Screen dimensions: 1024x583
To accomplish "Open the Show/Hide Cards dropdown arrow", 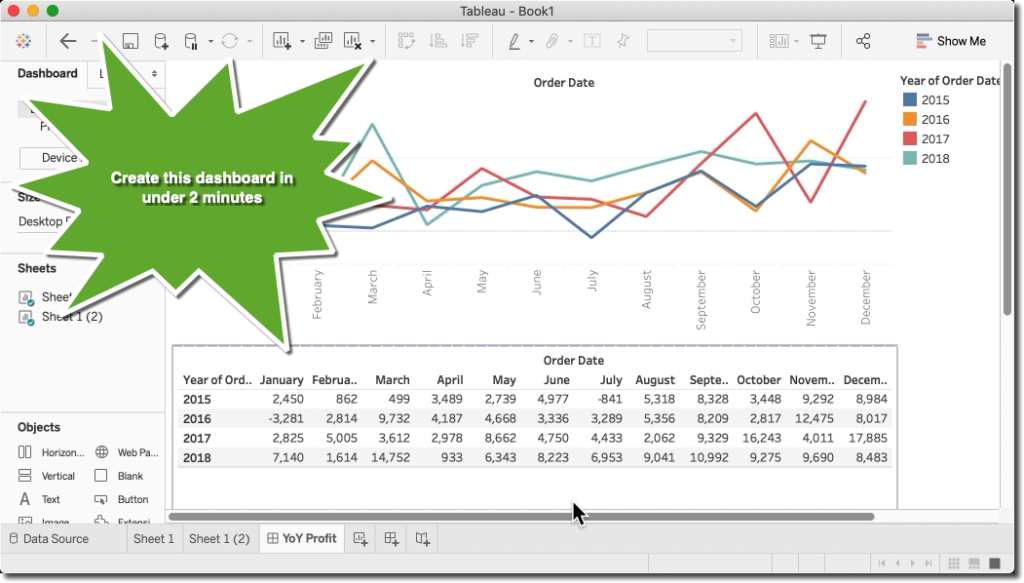I will [x=796, y=42].
